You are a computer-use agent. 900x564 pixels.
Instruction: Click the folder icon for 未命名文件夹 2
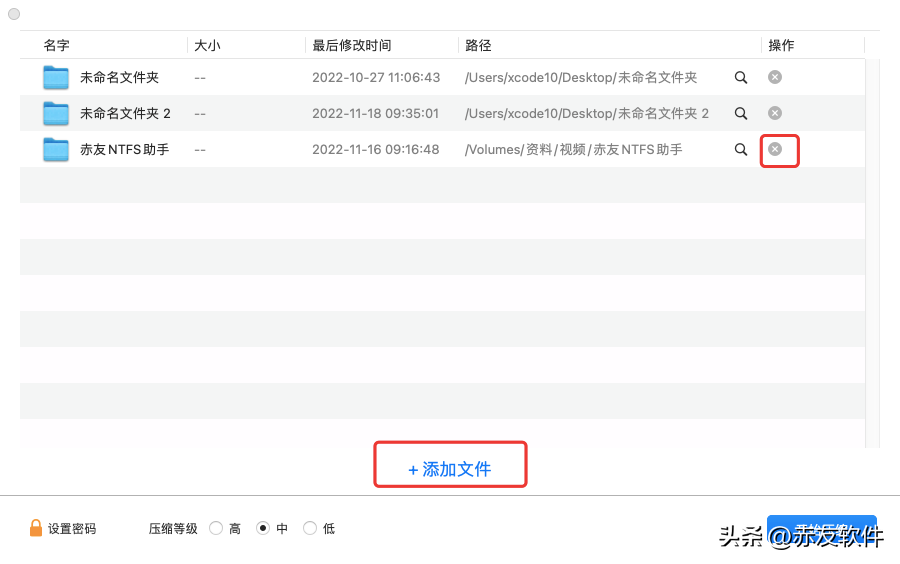click(x=56, y=114)
